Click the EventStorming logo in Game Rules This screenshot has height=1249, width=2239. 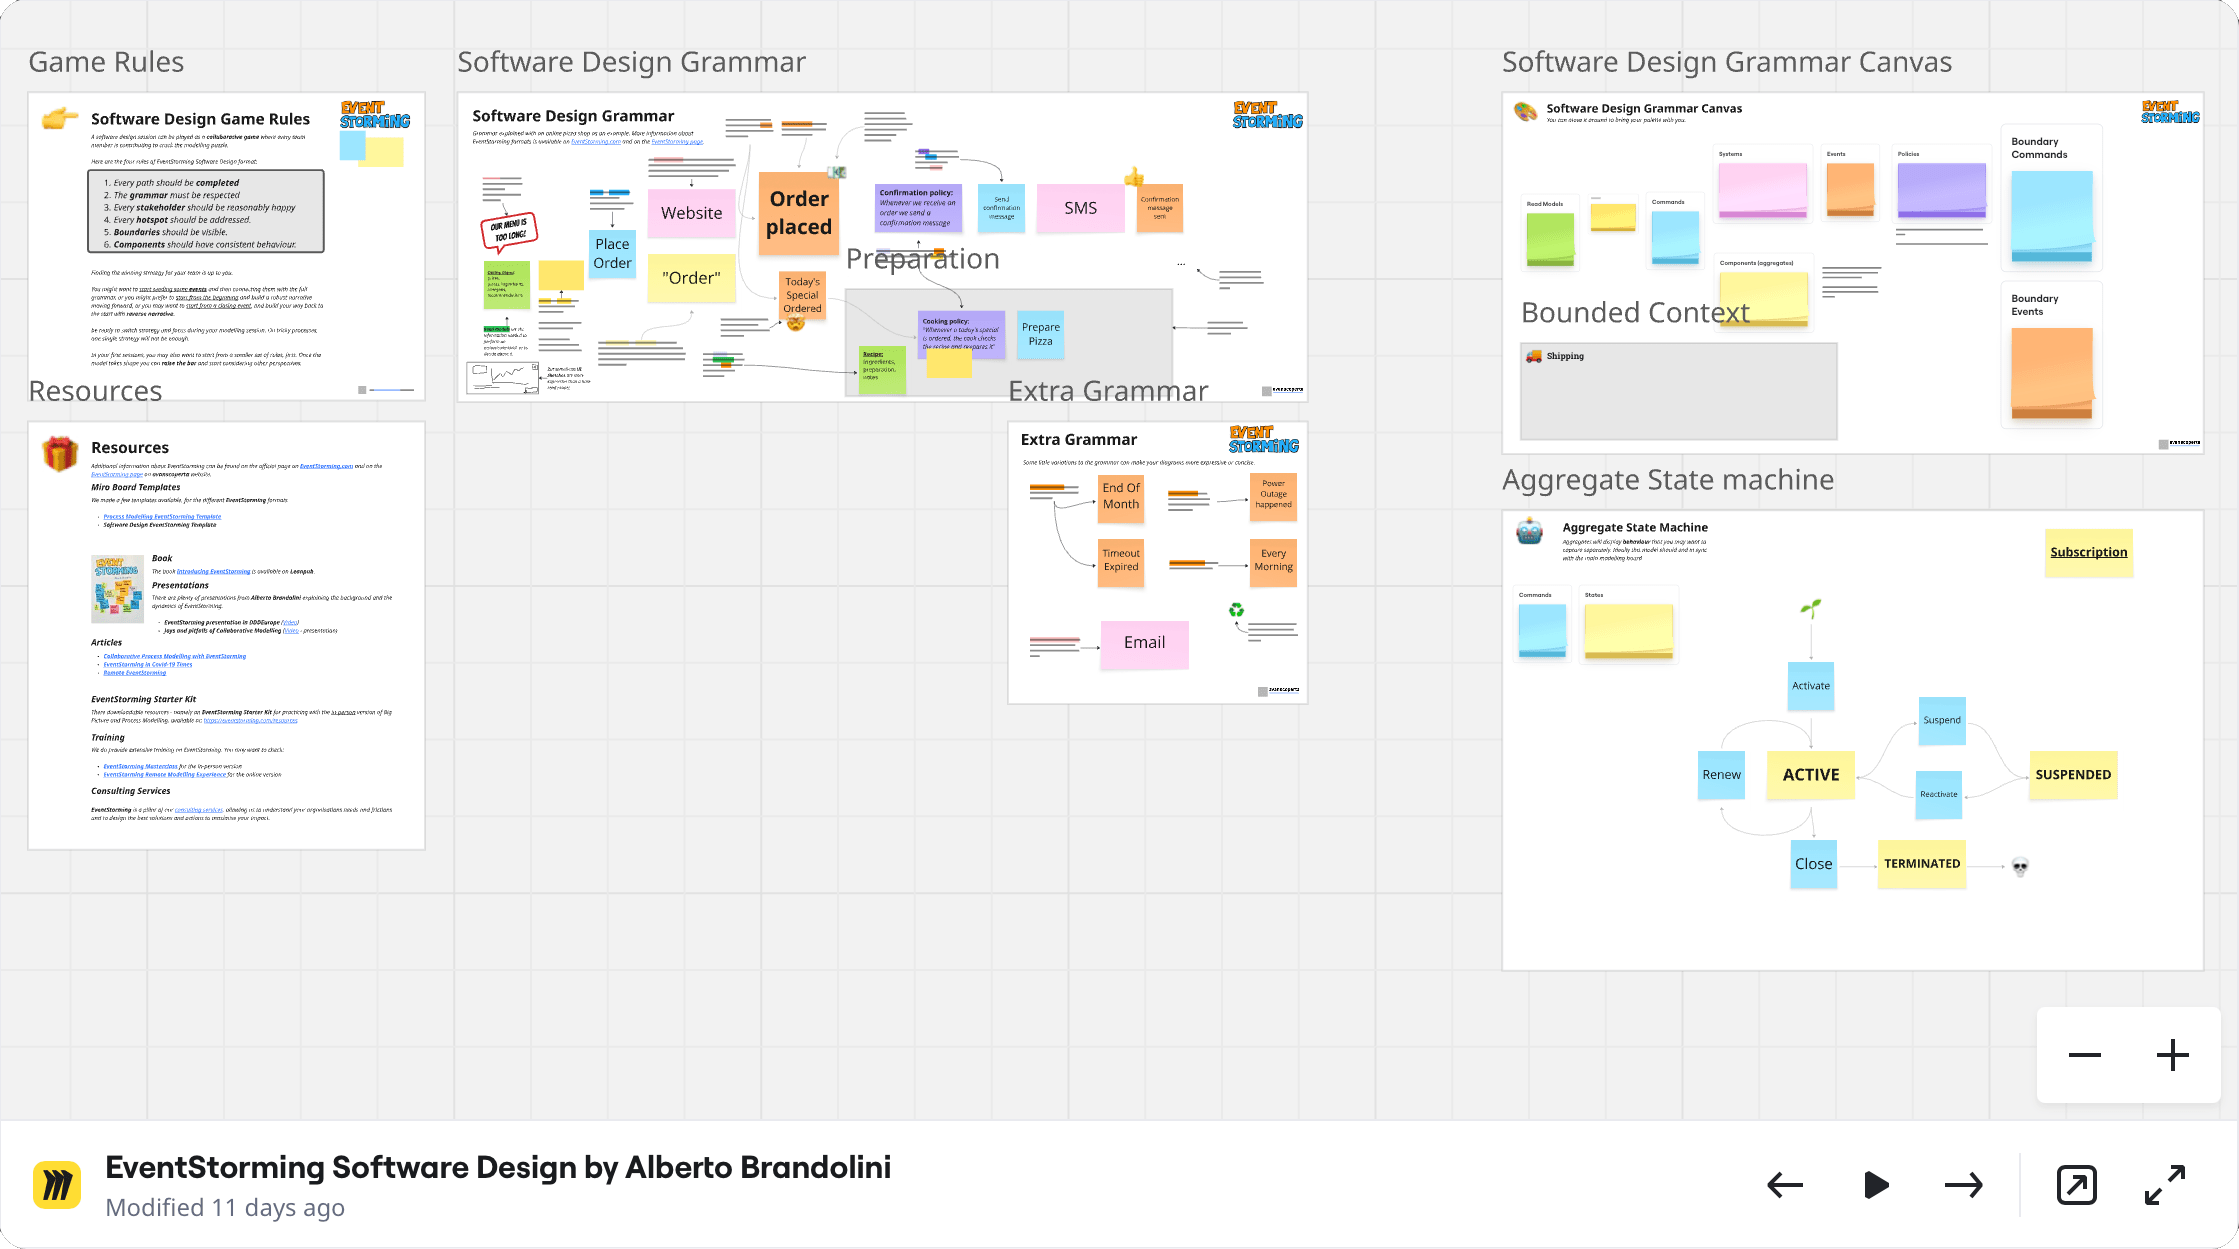coord(375,115)
